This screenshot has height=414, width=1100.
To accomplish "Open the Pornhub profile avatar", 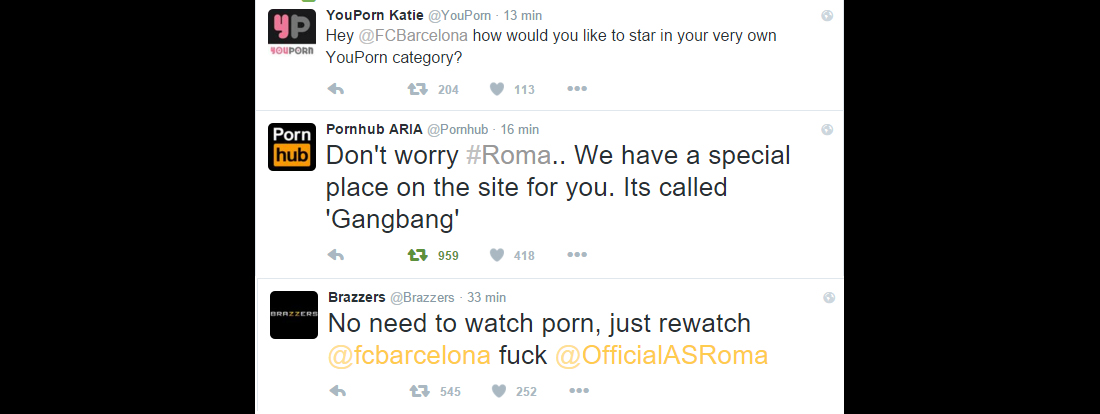I will (x=292, y=146).
